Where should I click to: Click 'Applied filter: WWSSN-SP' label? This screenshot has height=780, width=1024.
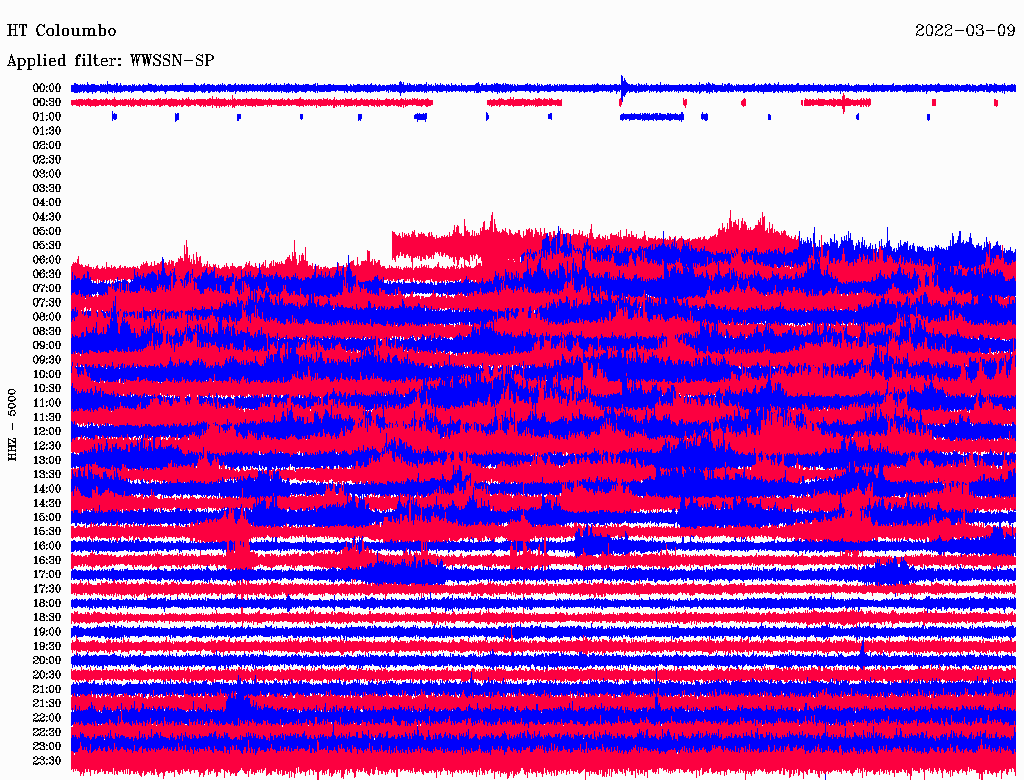[x=110, y=61]
